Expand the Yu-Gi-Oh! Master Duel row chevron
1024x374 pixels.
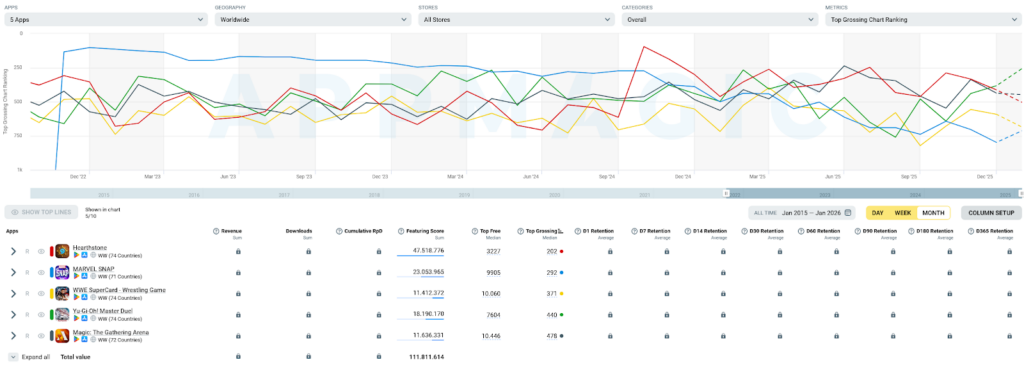(x=13, y=315)
